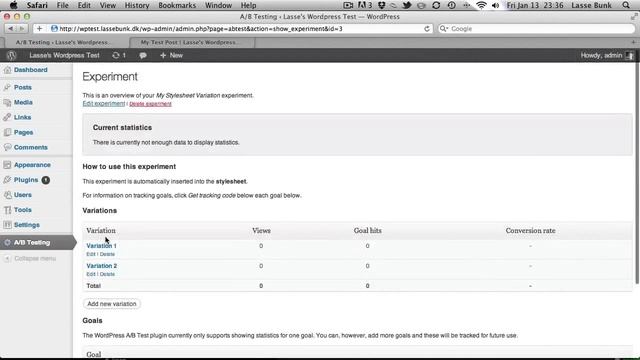Open the Window menu
The height and width of the screenshot is (360, 640).
[x=218, y=5]
